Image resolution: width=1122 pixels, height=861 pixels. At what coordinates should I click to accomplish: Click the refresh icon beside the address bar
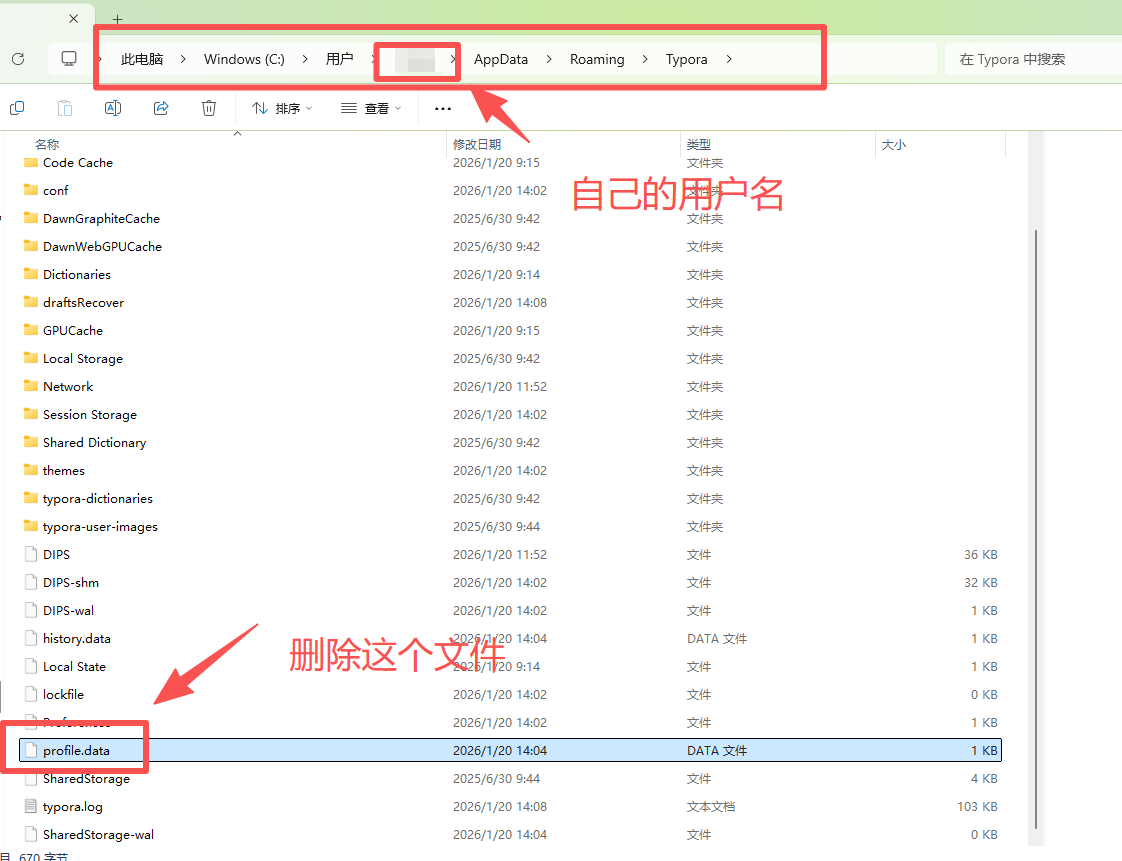pyautogui.click(x=17, y=58)
